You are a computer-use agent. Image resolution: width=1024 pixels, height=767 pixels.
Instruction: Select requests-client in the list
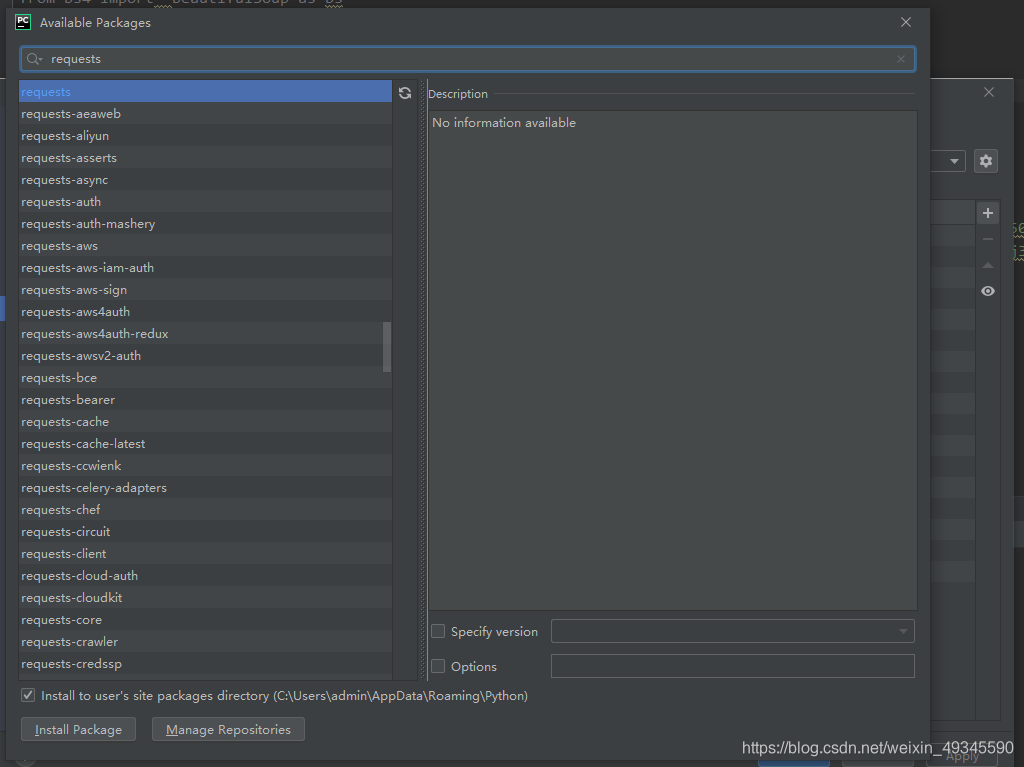(205, 553)
